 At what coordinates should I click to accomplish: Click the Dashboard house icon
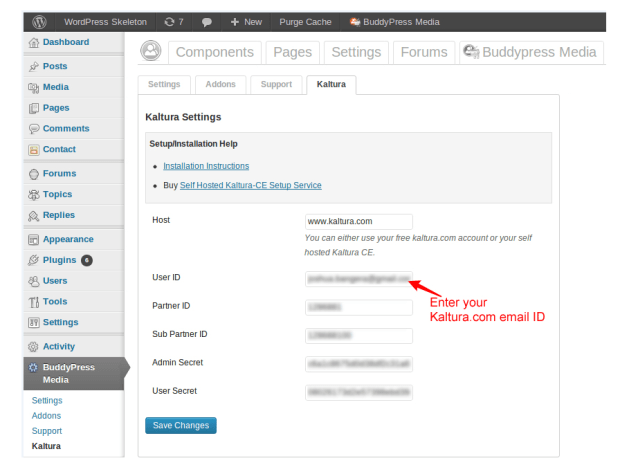34,42
